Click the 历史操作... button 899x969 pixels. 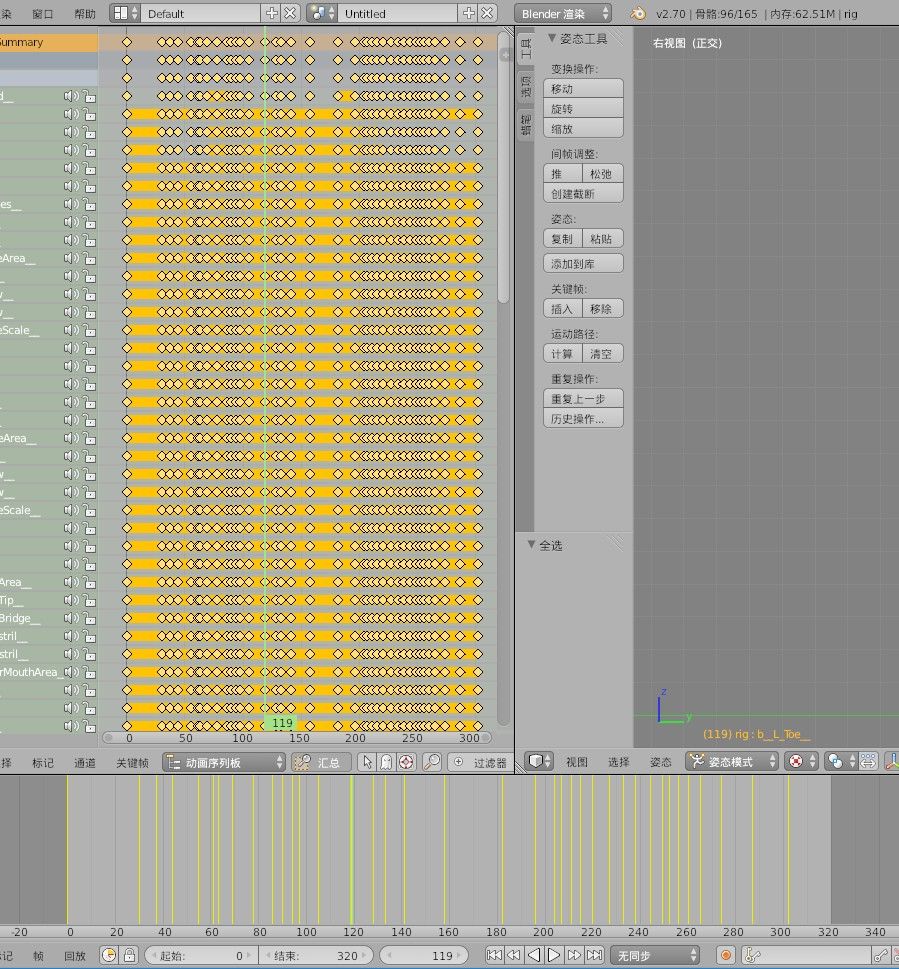583,418
